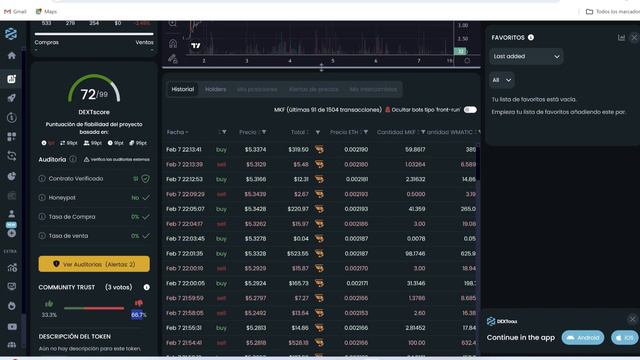Click info icon next to Community Trust

tap(147, 287)
